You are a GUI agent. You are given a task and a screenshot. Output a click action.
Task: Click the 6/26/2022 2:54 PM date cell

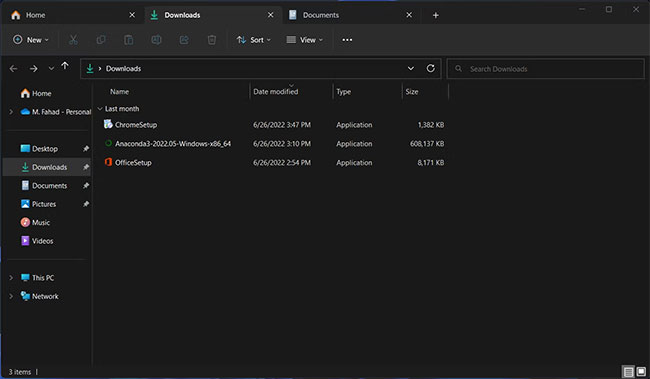click(x=282, y=163)
